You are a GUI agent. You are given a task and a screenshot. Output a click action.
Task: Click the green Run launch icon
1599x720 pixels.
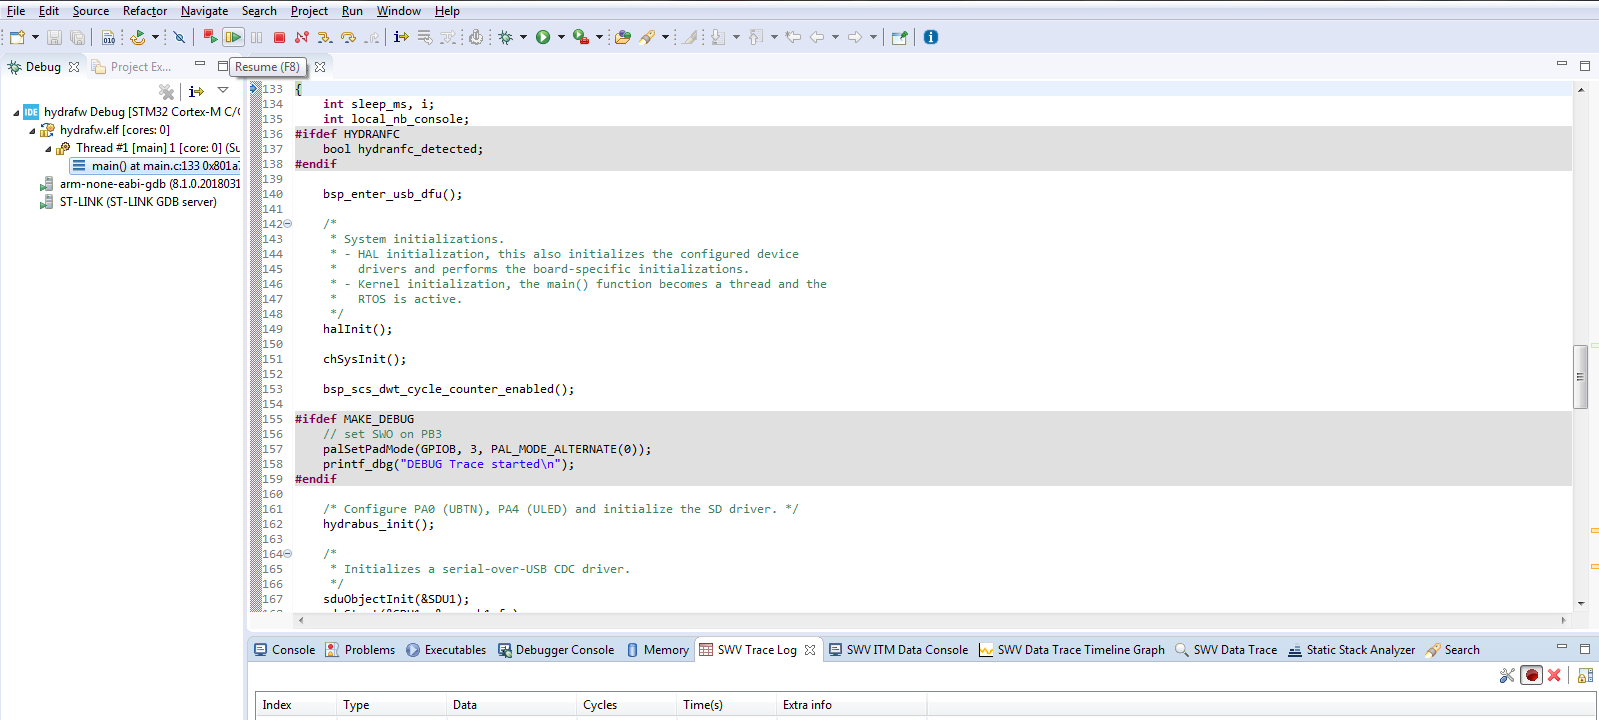pyautogui.click(x=543, y=37)
